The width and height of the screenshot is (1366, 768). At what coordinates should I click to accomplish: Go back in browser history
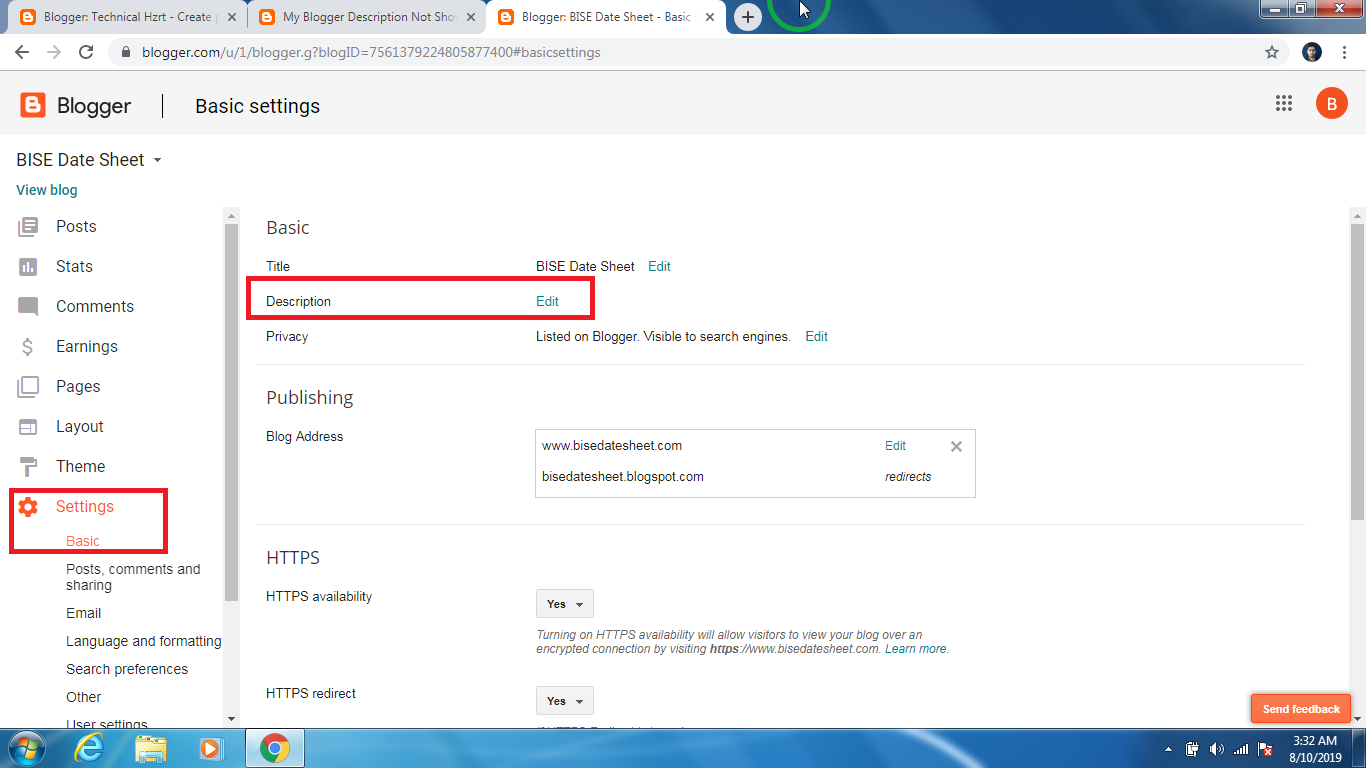(22, 52)
